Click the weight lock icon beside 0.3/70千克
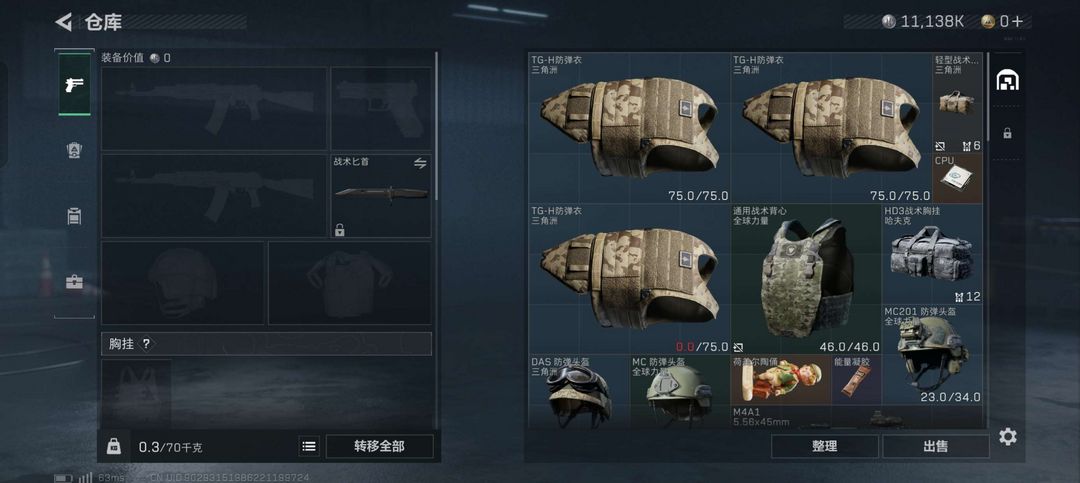This screenshot has width=1080, height=483. click(x=114, y=446)
